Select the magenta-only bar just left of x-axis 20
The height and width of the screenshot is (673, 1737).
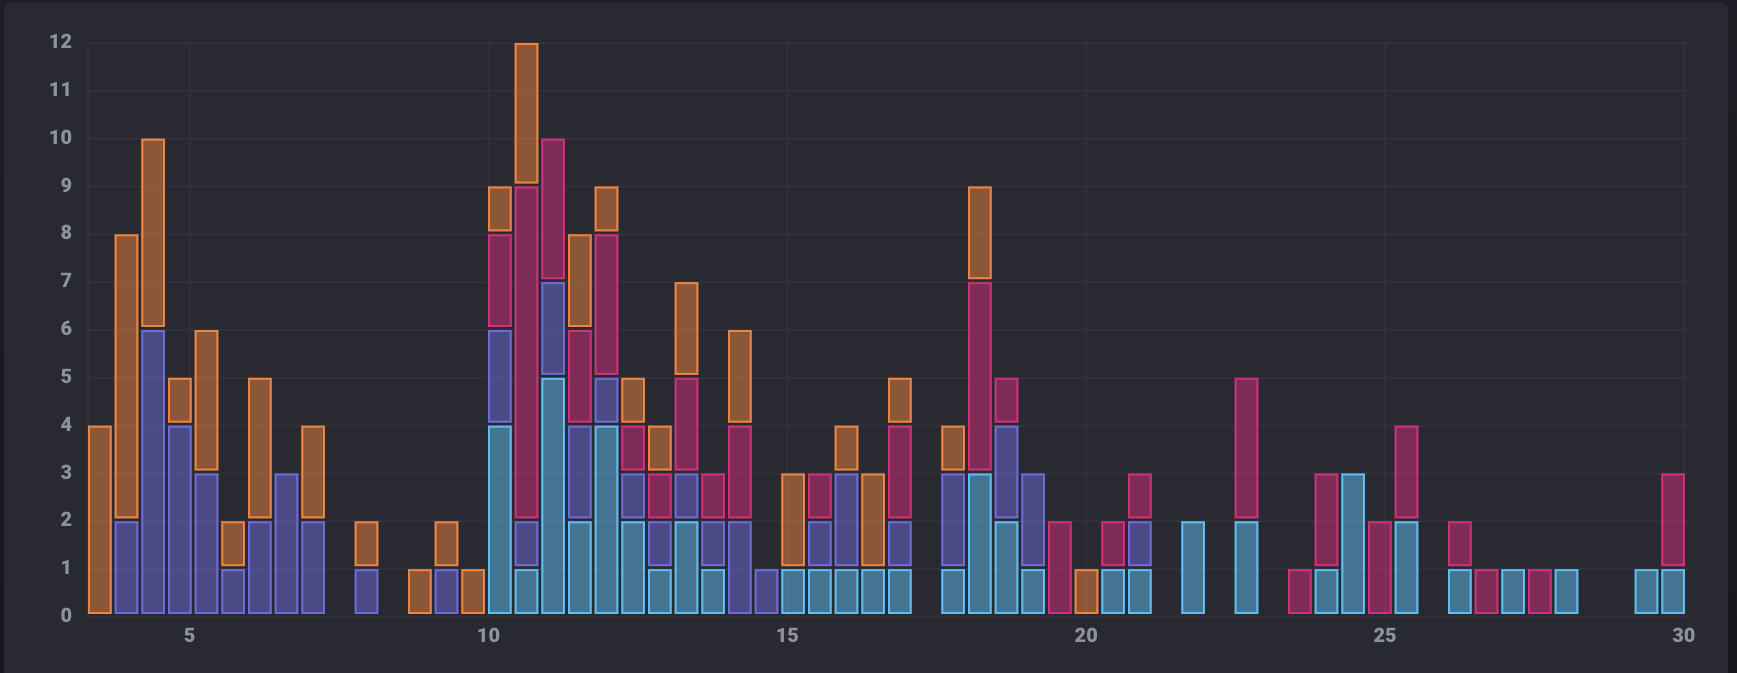pos(1059,567)
